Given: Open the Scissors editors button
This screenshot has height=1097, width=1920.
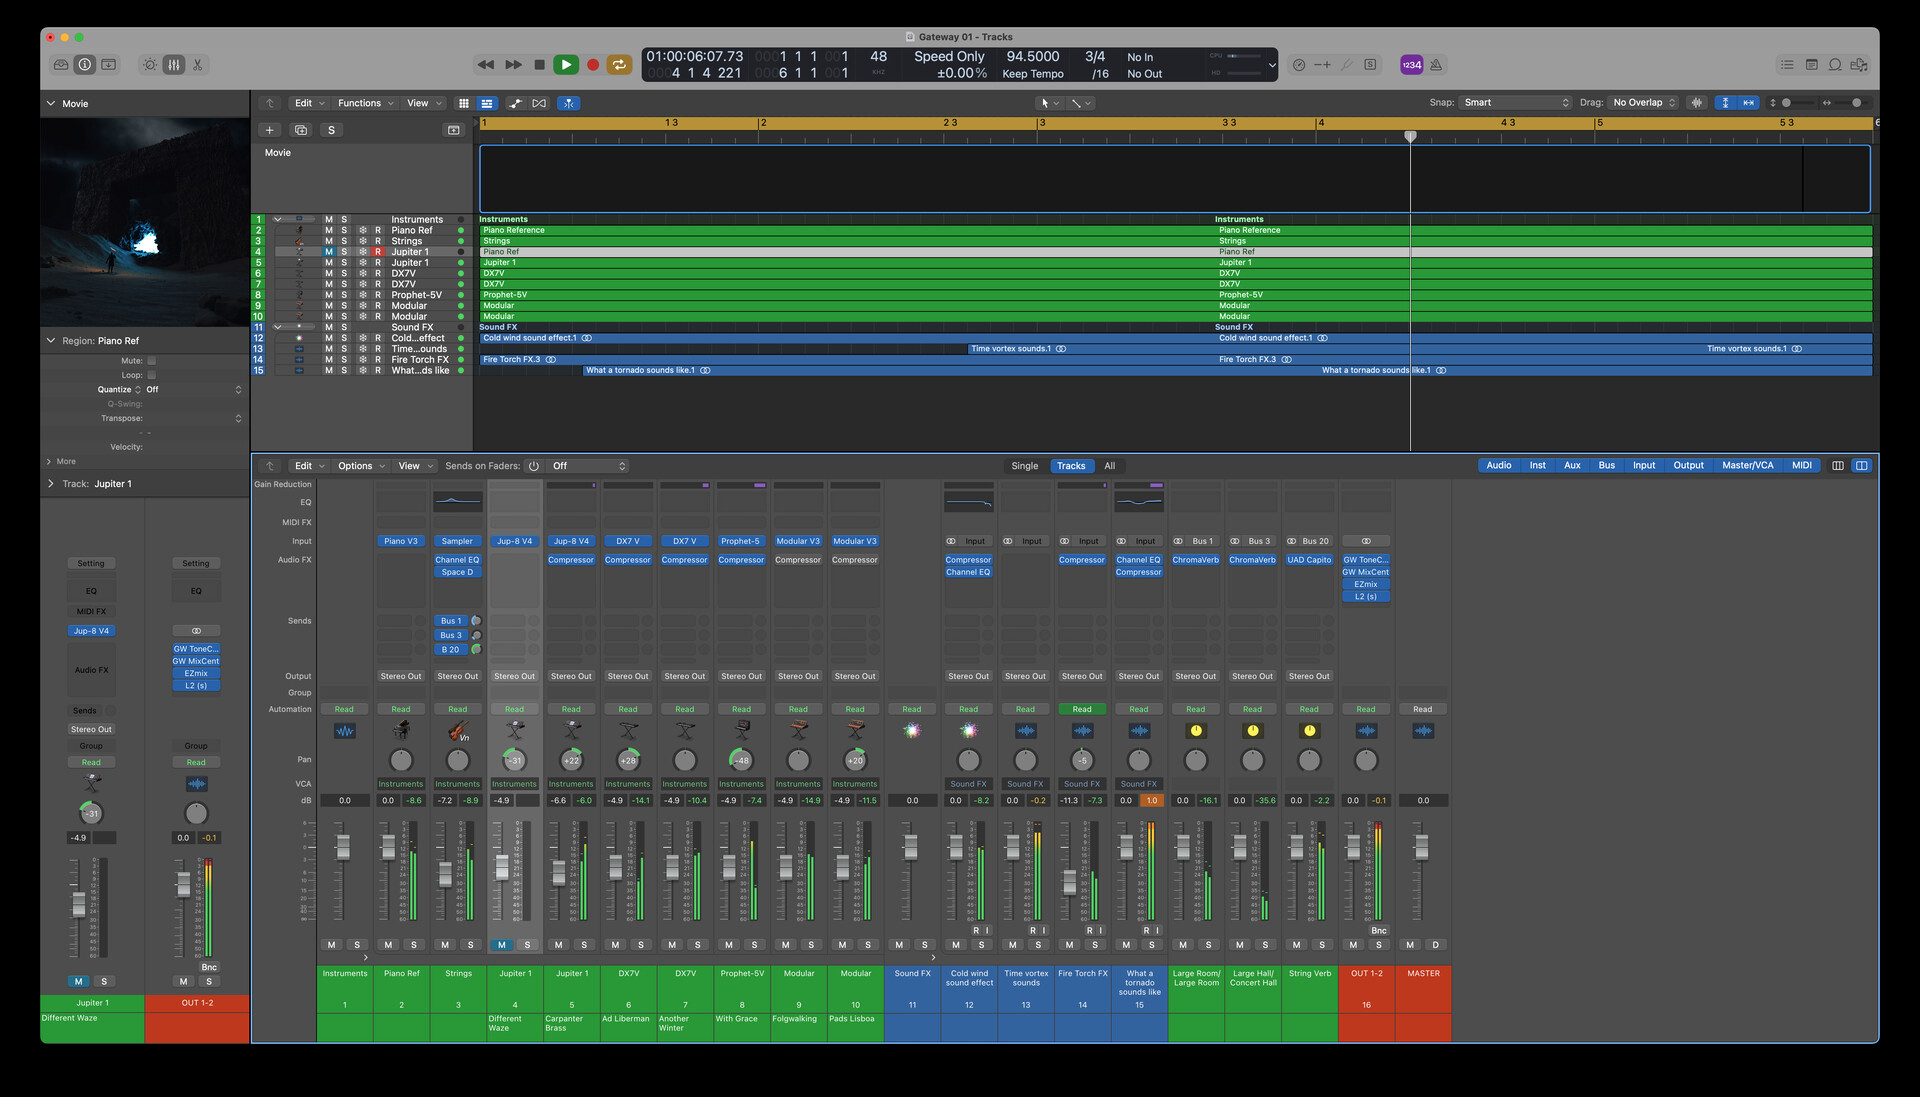Looking at the screenshot, I should tap(198, 65).
